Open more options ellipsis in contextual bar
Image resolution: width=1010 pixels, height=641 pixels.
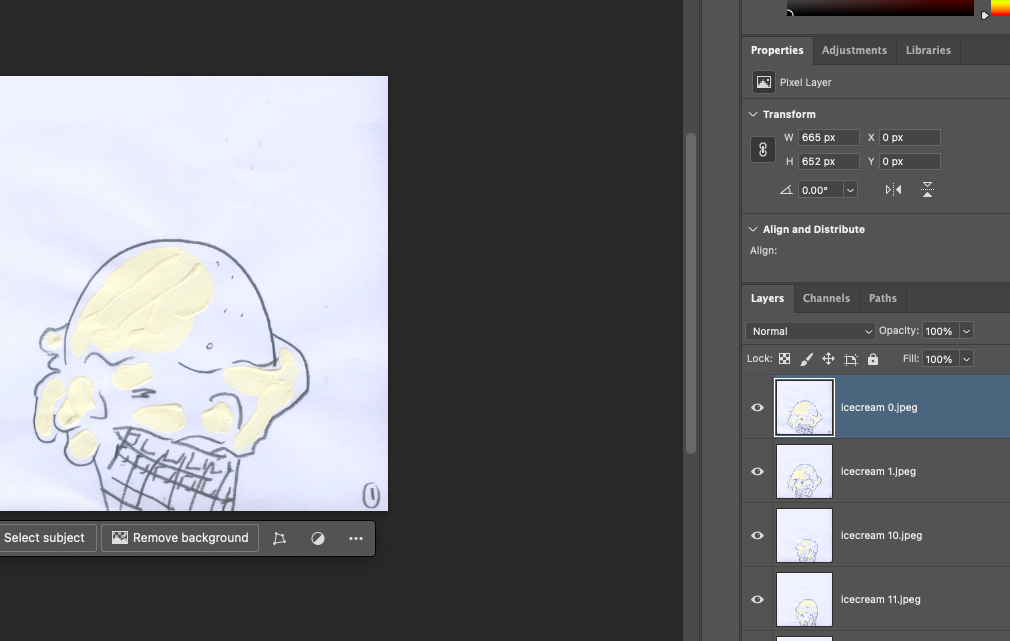tap(356, 538)
